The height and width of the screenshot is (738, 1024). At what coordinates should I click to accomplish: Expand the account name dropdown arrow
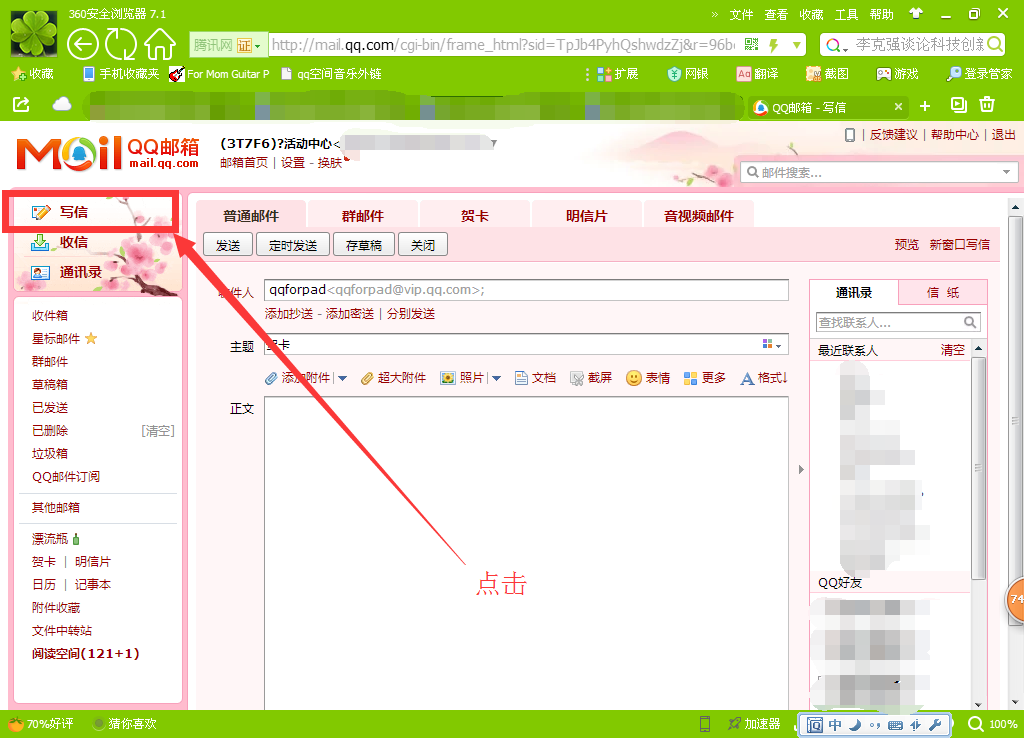[494, 143]
